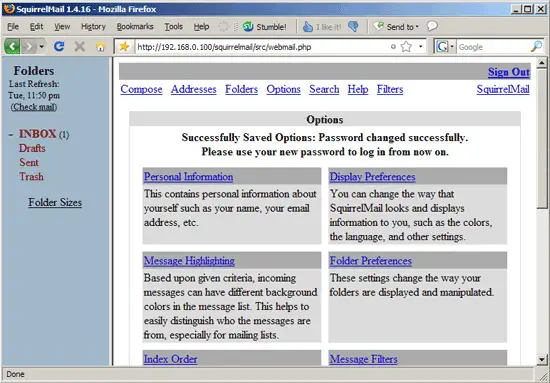Click into the URL address field
The height and width of the screenshot is (383, 550).
(261, 47)
